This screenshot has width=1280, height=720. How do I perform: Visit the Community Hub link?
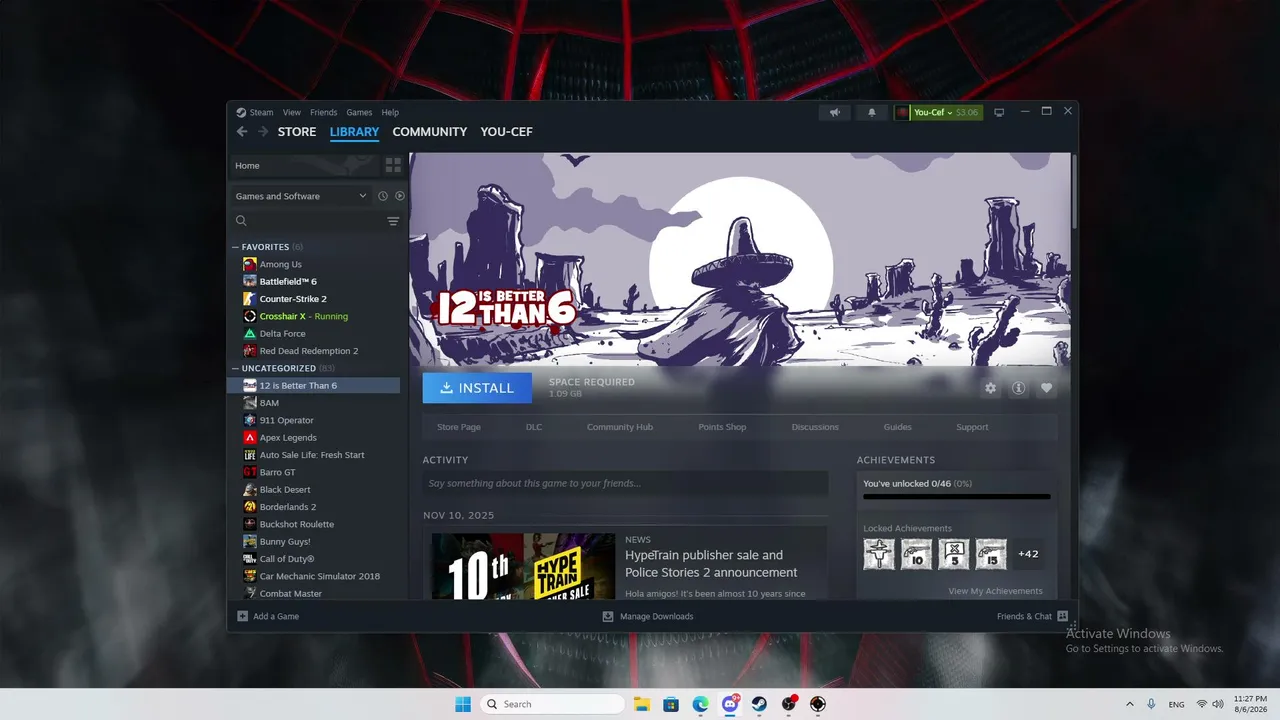coord(620,427)
